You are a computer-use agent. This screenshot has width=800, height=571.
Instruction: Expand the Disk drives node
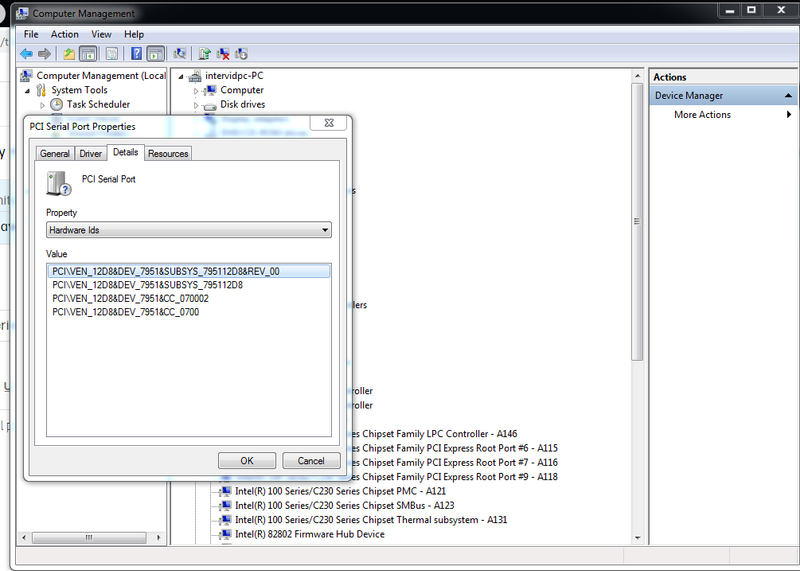[x=197, y=105]
